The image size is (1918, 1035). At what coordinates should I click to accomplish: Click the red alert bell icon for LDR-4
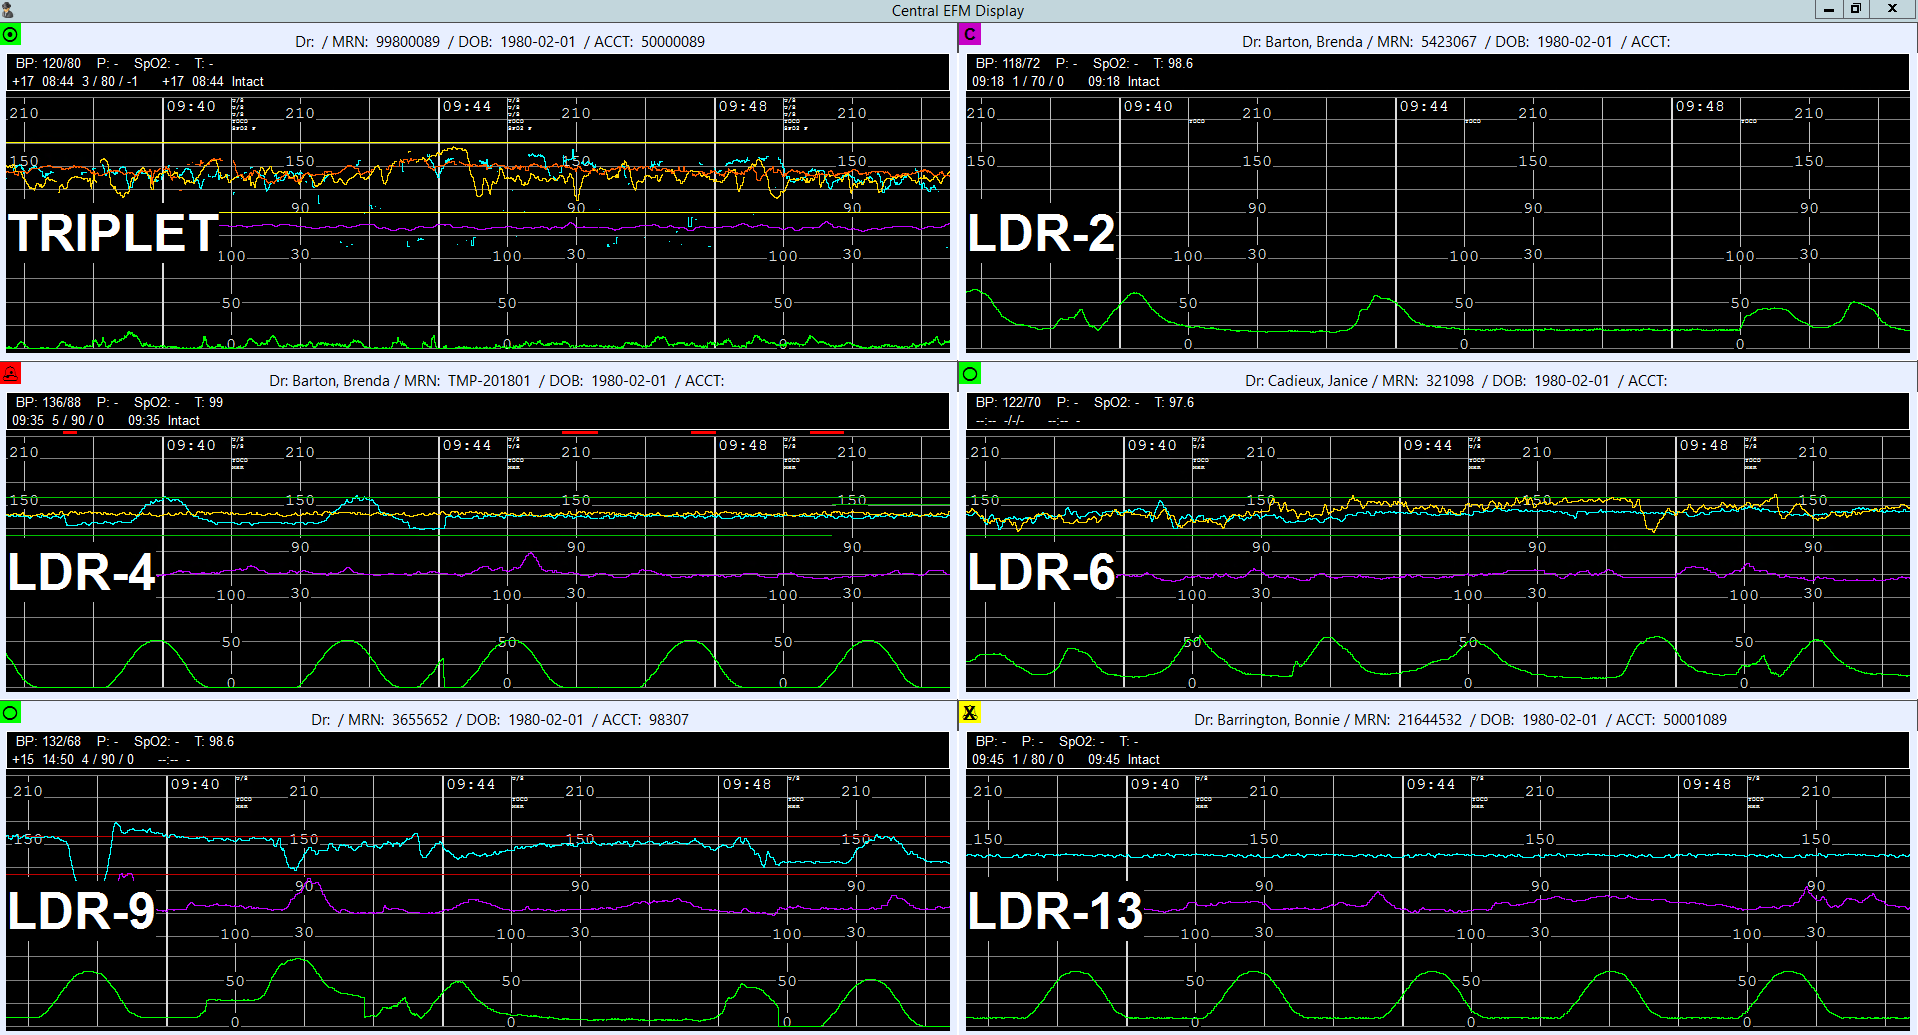pos(10,374)
